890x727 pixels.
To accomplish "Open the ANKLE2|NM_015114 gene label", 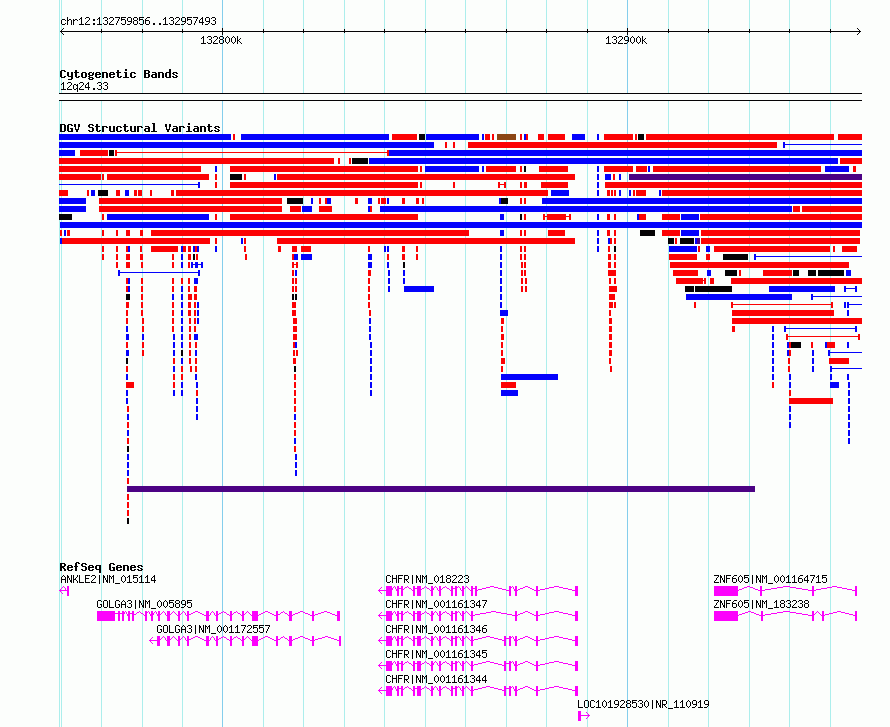I will click(108, 579).
